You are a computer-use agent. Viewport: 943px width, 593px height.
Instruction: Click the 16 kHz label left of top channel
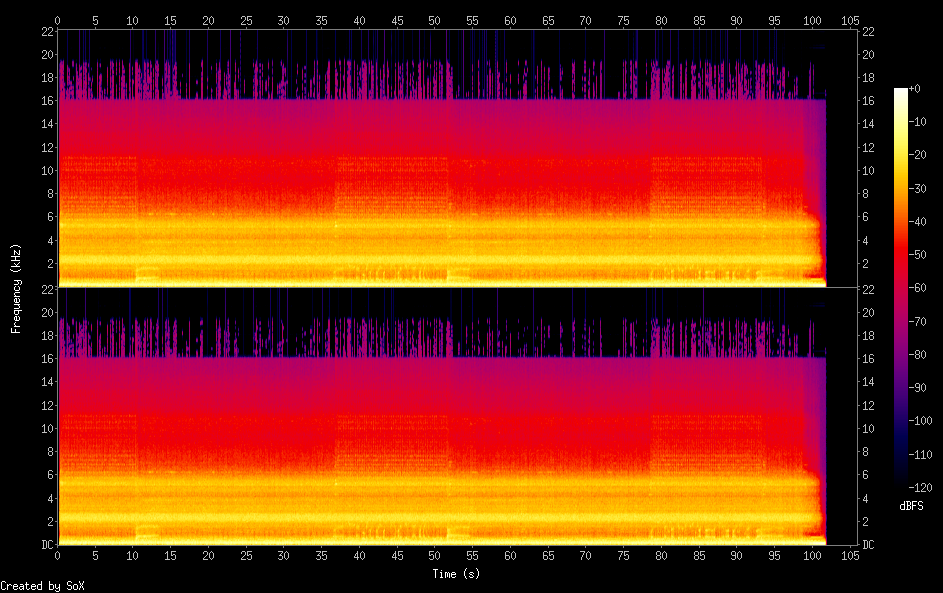coord(45,101)
